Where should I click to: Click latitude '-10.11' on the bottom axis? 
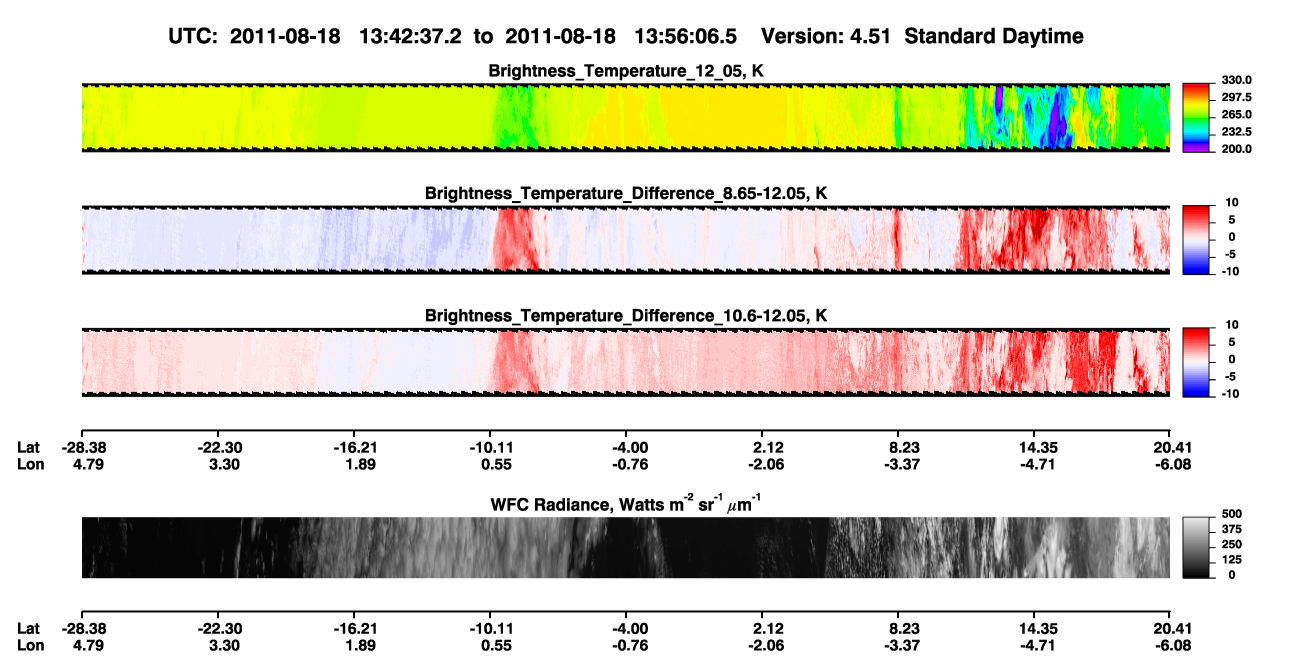click(491, 628)
